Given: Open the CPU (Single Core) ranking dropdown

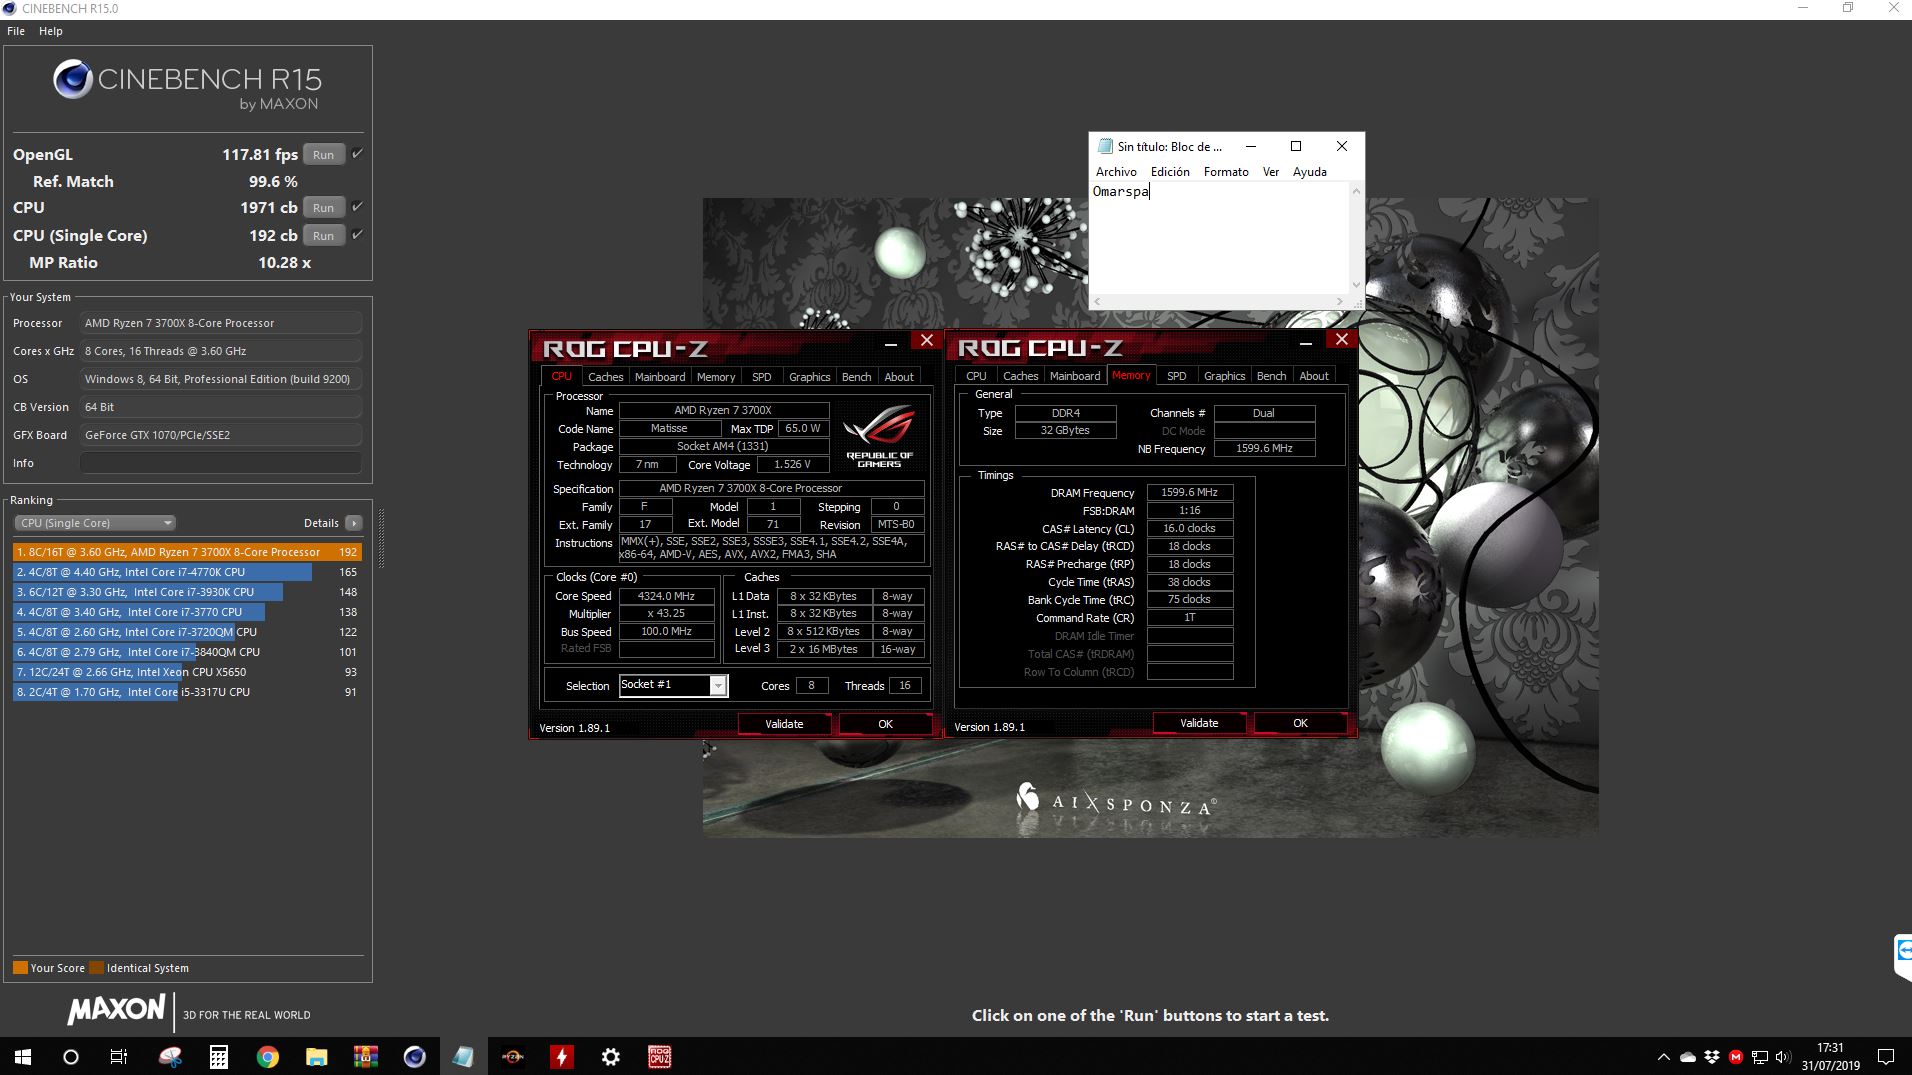Looking at the screenshot, I should [95, 523].
